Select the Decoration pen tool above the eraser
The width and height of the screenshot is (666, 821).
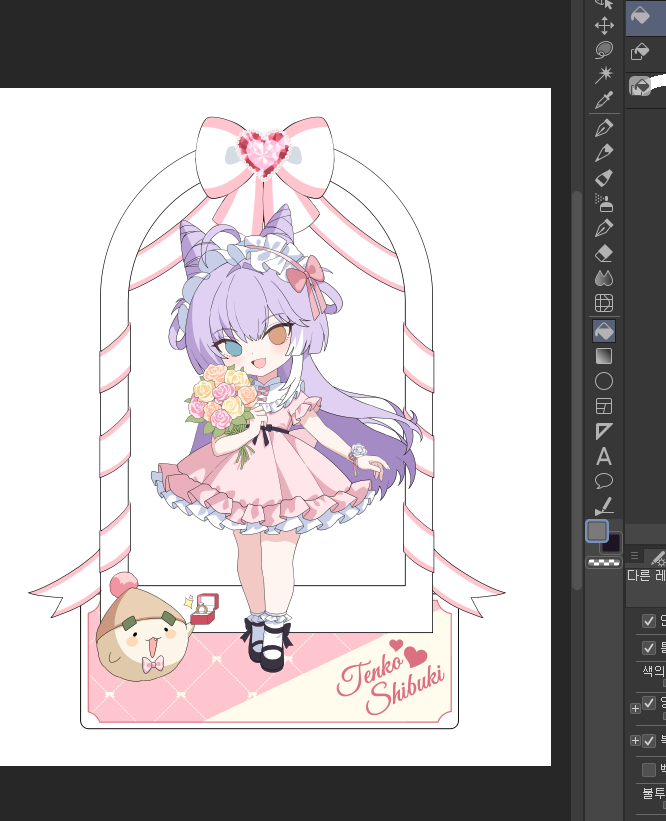click(604, 228)
